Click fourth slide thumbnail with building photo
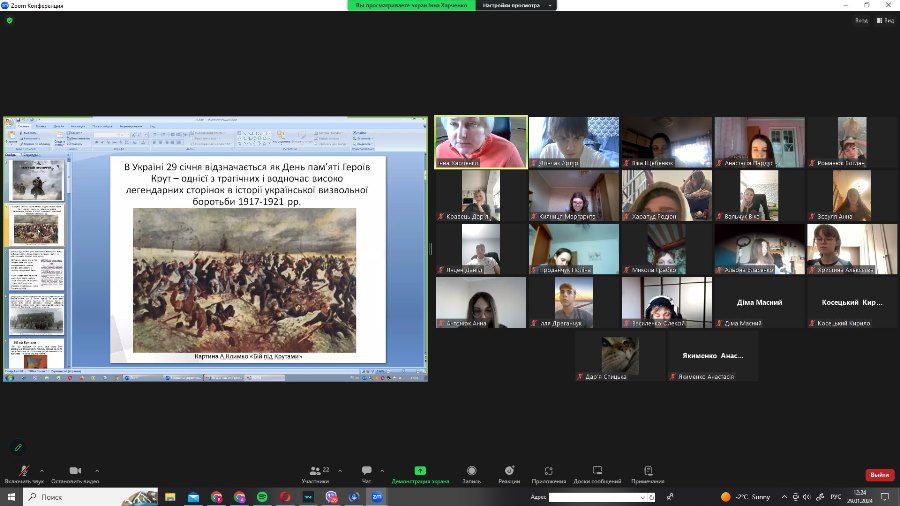900x506 pixels. point(36,314)
